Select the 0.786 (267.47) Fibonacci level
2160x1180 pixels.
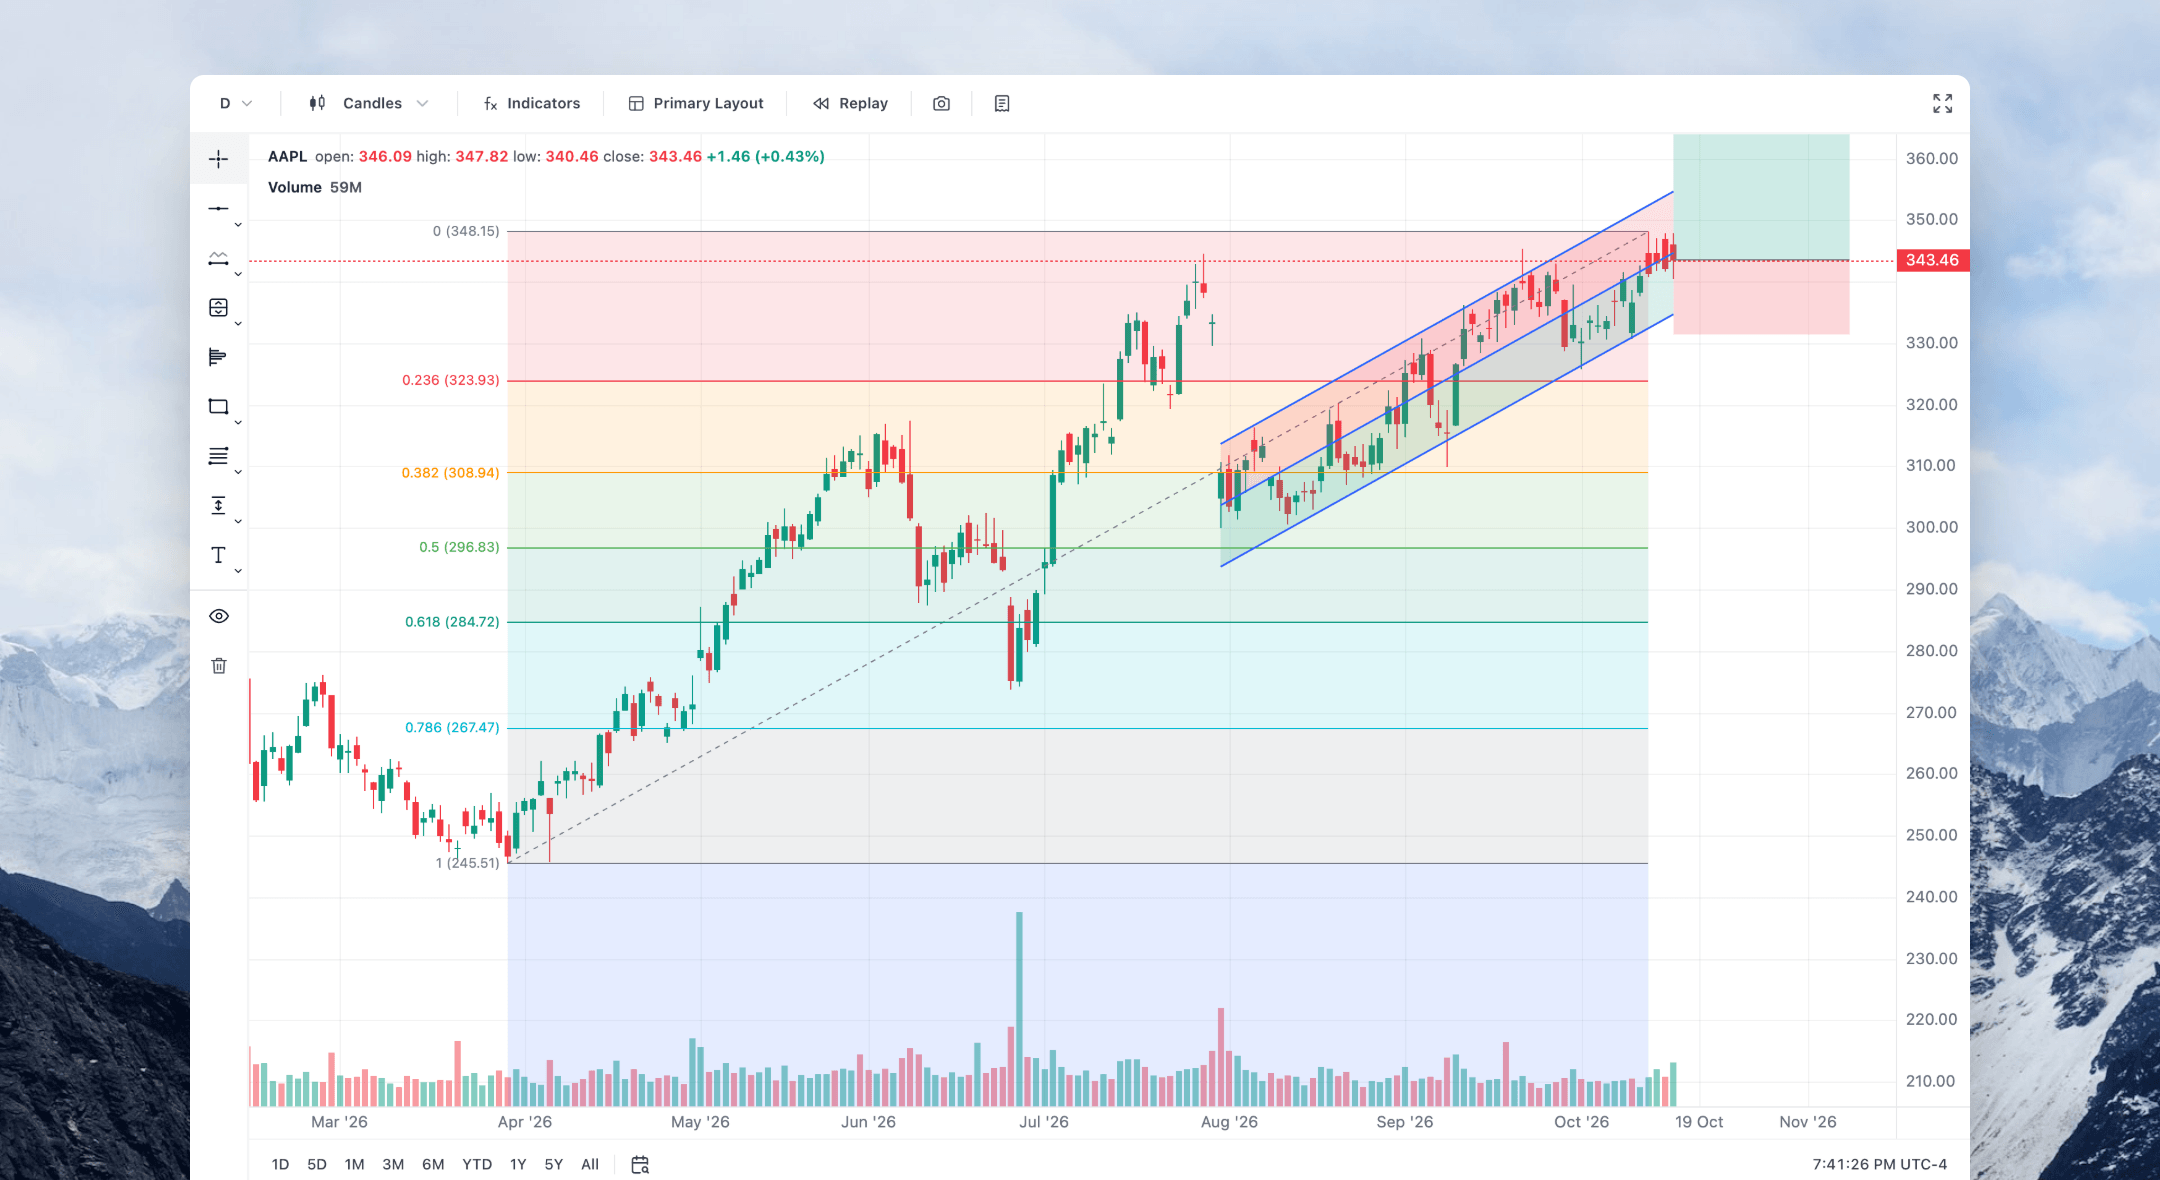pyautogui.click(x=452, y=727)
